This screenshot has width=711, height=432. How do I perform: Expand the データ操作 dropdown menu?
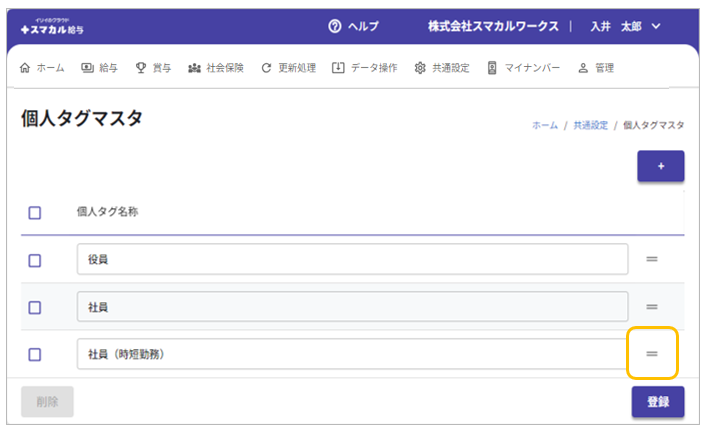(365, 68)
